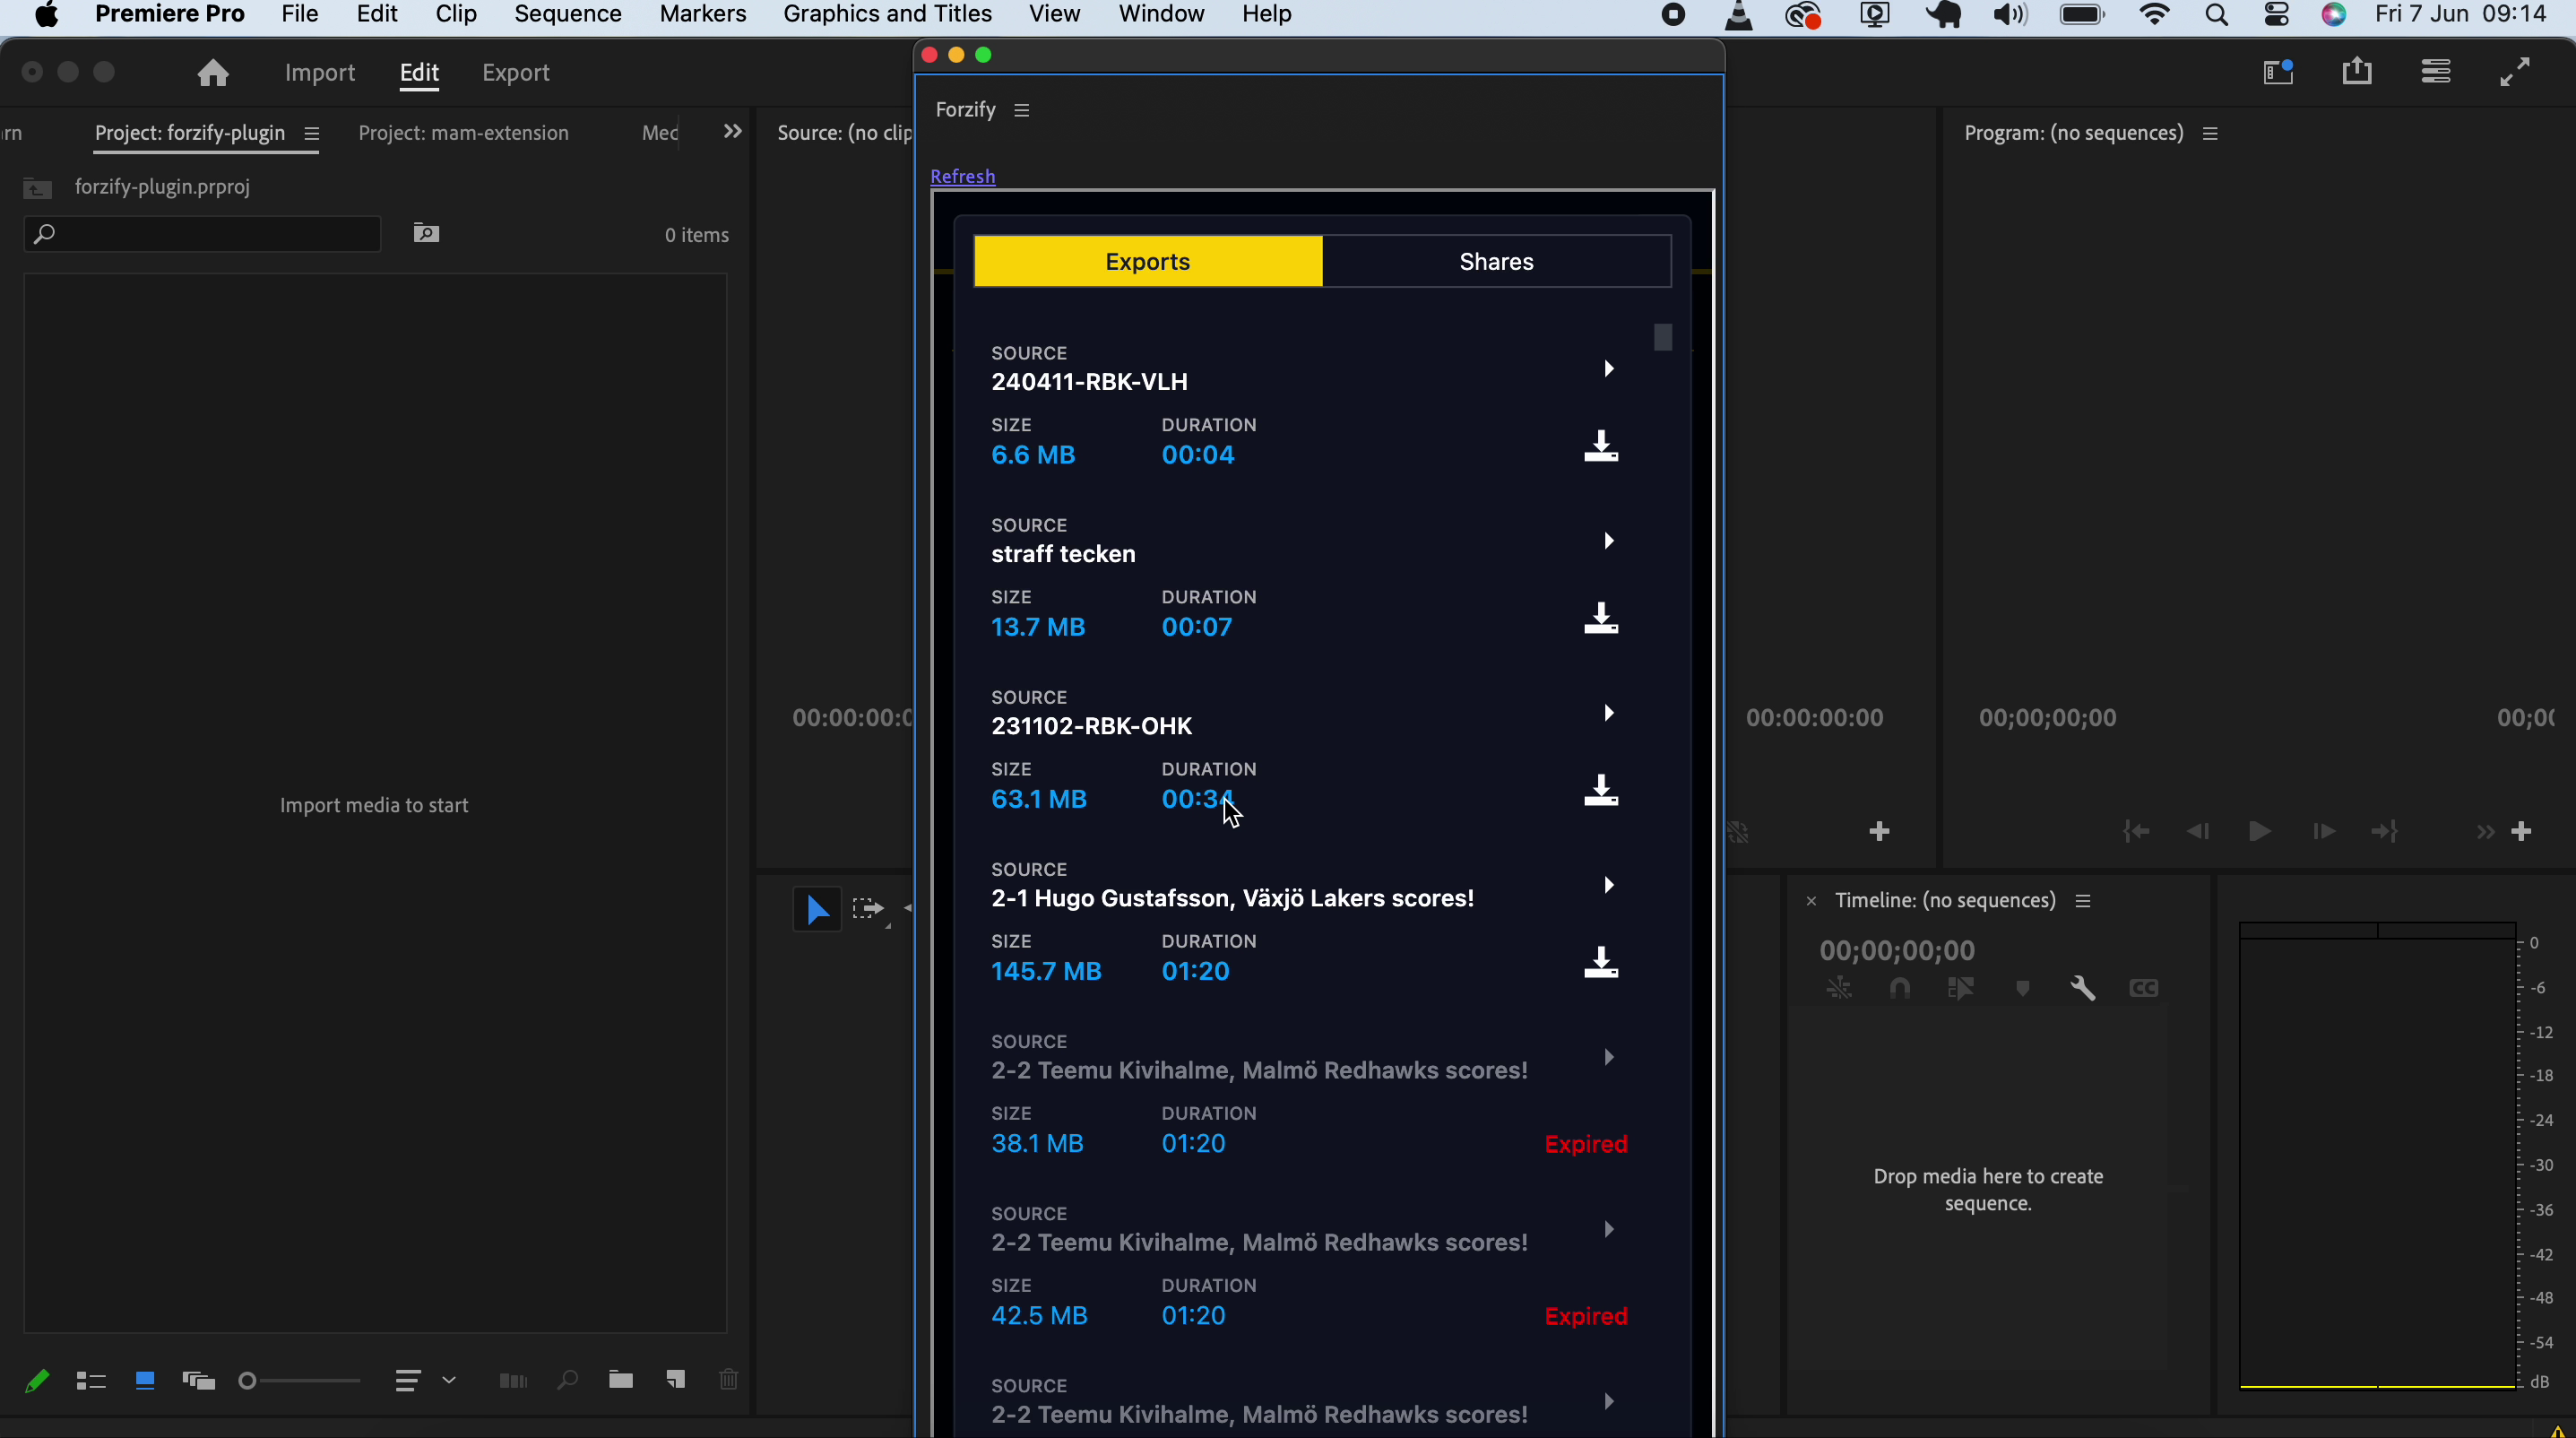Expand details for source 240411-RBK-VLH
The height and width of the screenshot is (1438, 2576).
click(x=1608, y=369)
